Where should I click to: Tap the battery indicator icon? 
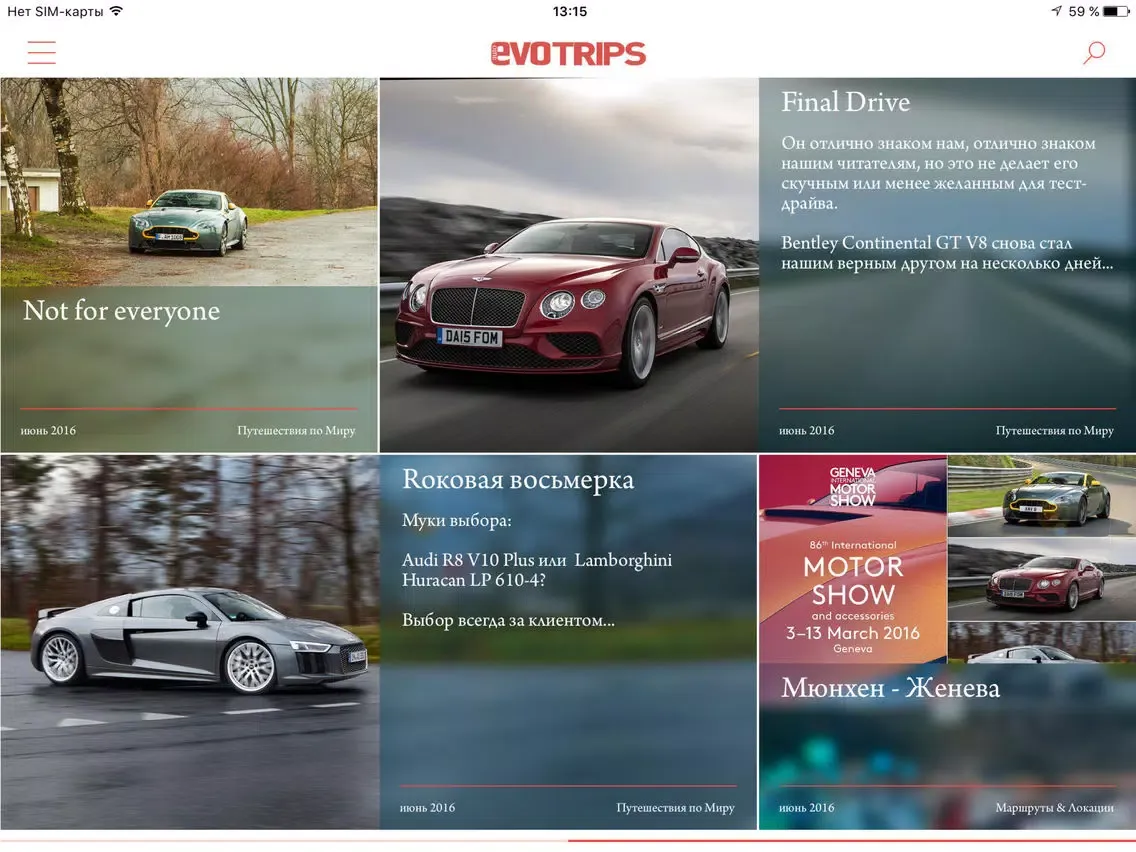click(x=1116, y=11)
